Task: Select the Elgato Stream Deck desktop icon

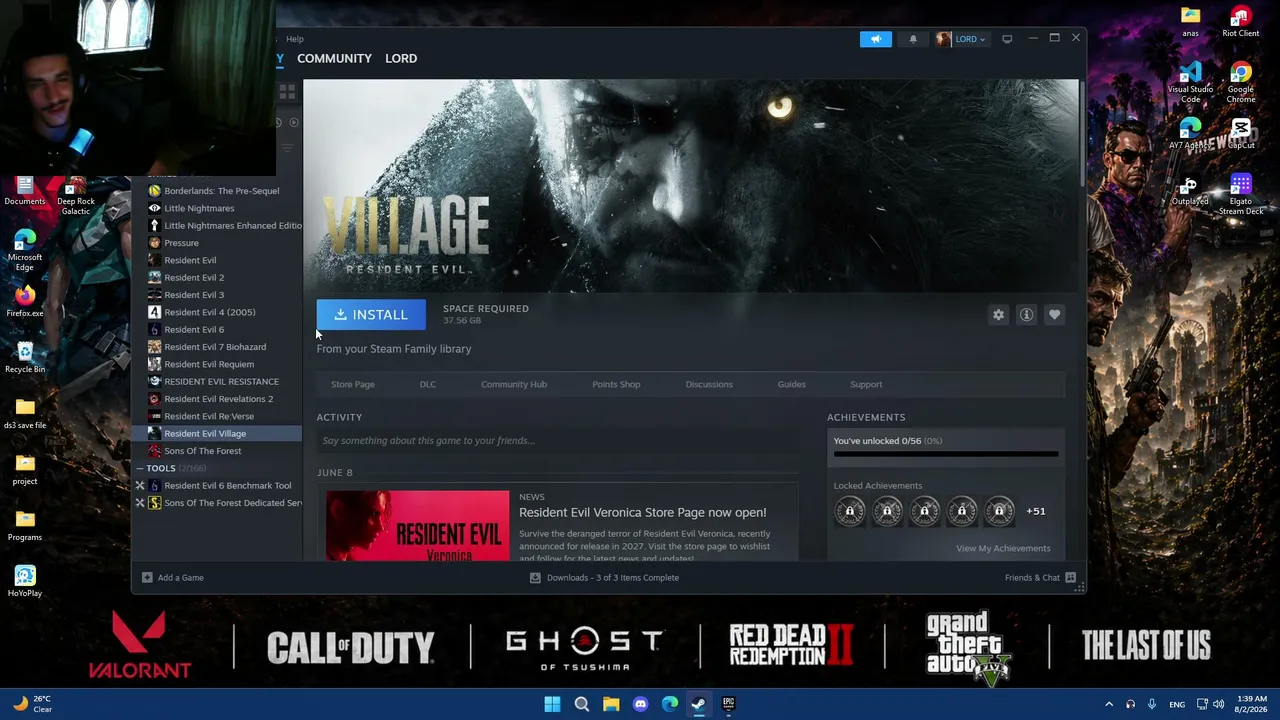Action: pos(1241,195)
